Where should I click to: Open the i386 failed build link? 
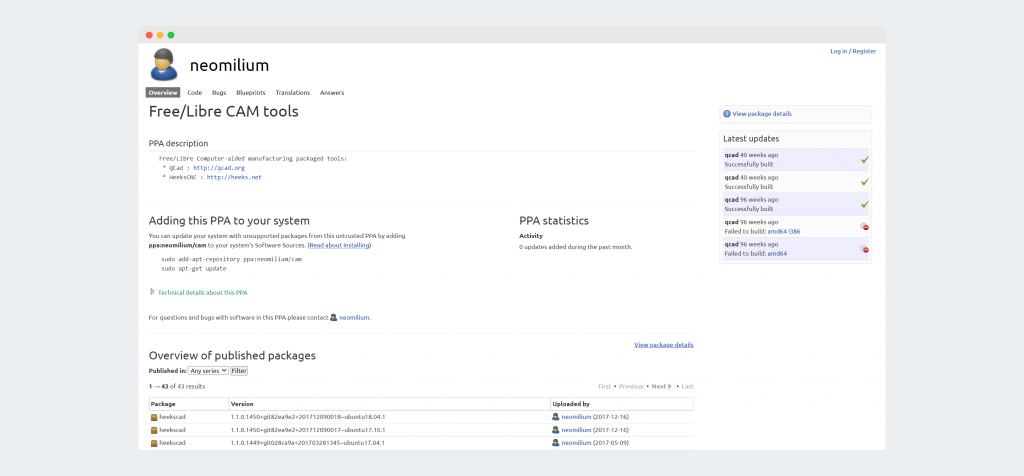795,231
